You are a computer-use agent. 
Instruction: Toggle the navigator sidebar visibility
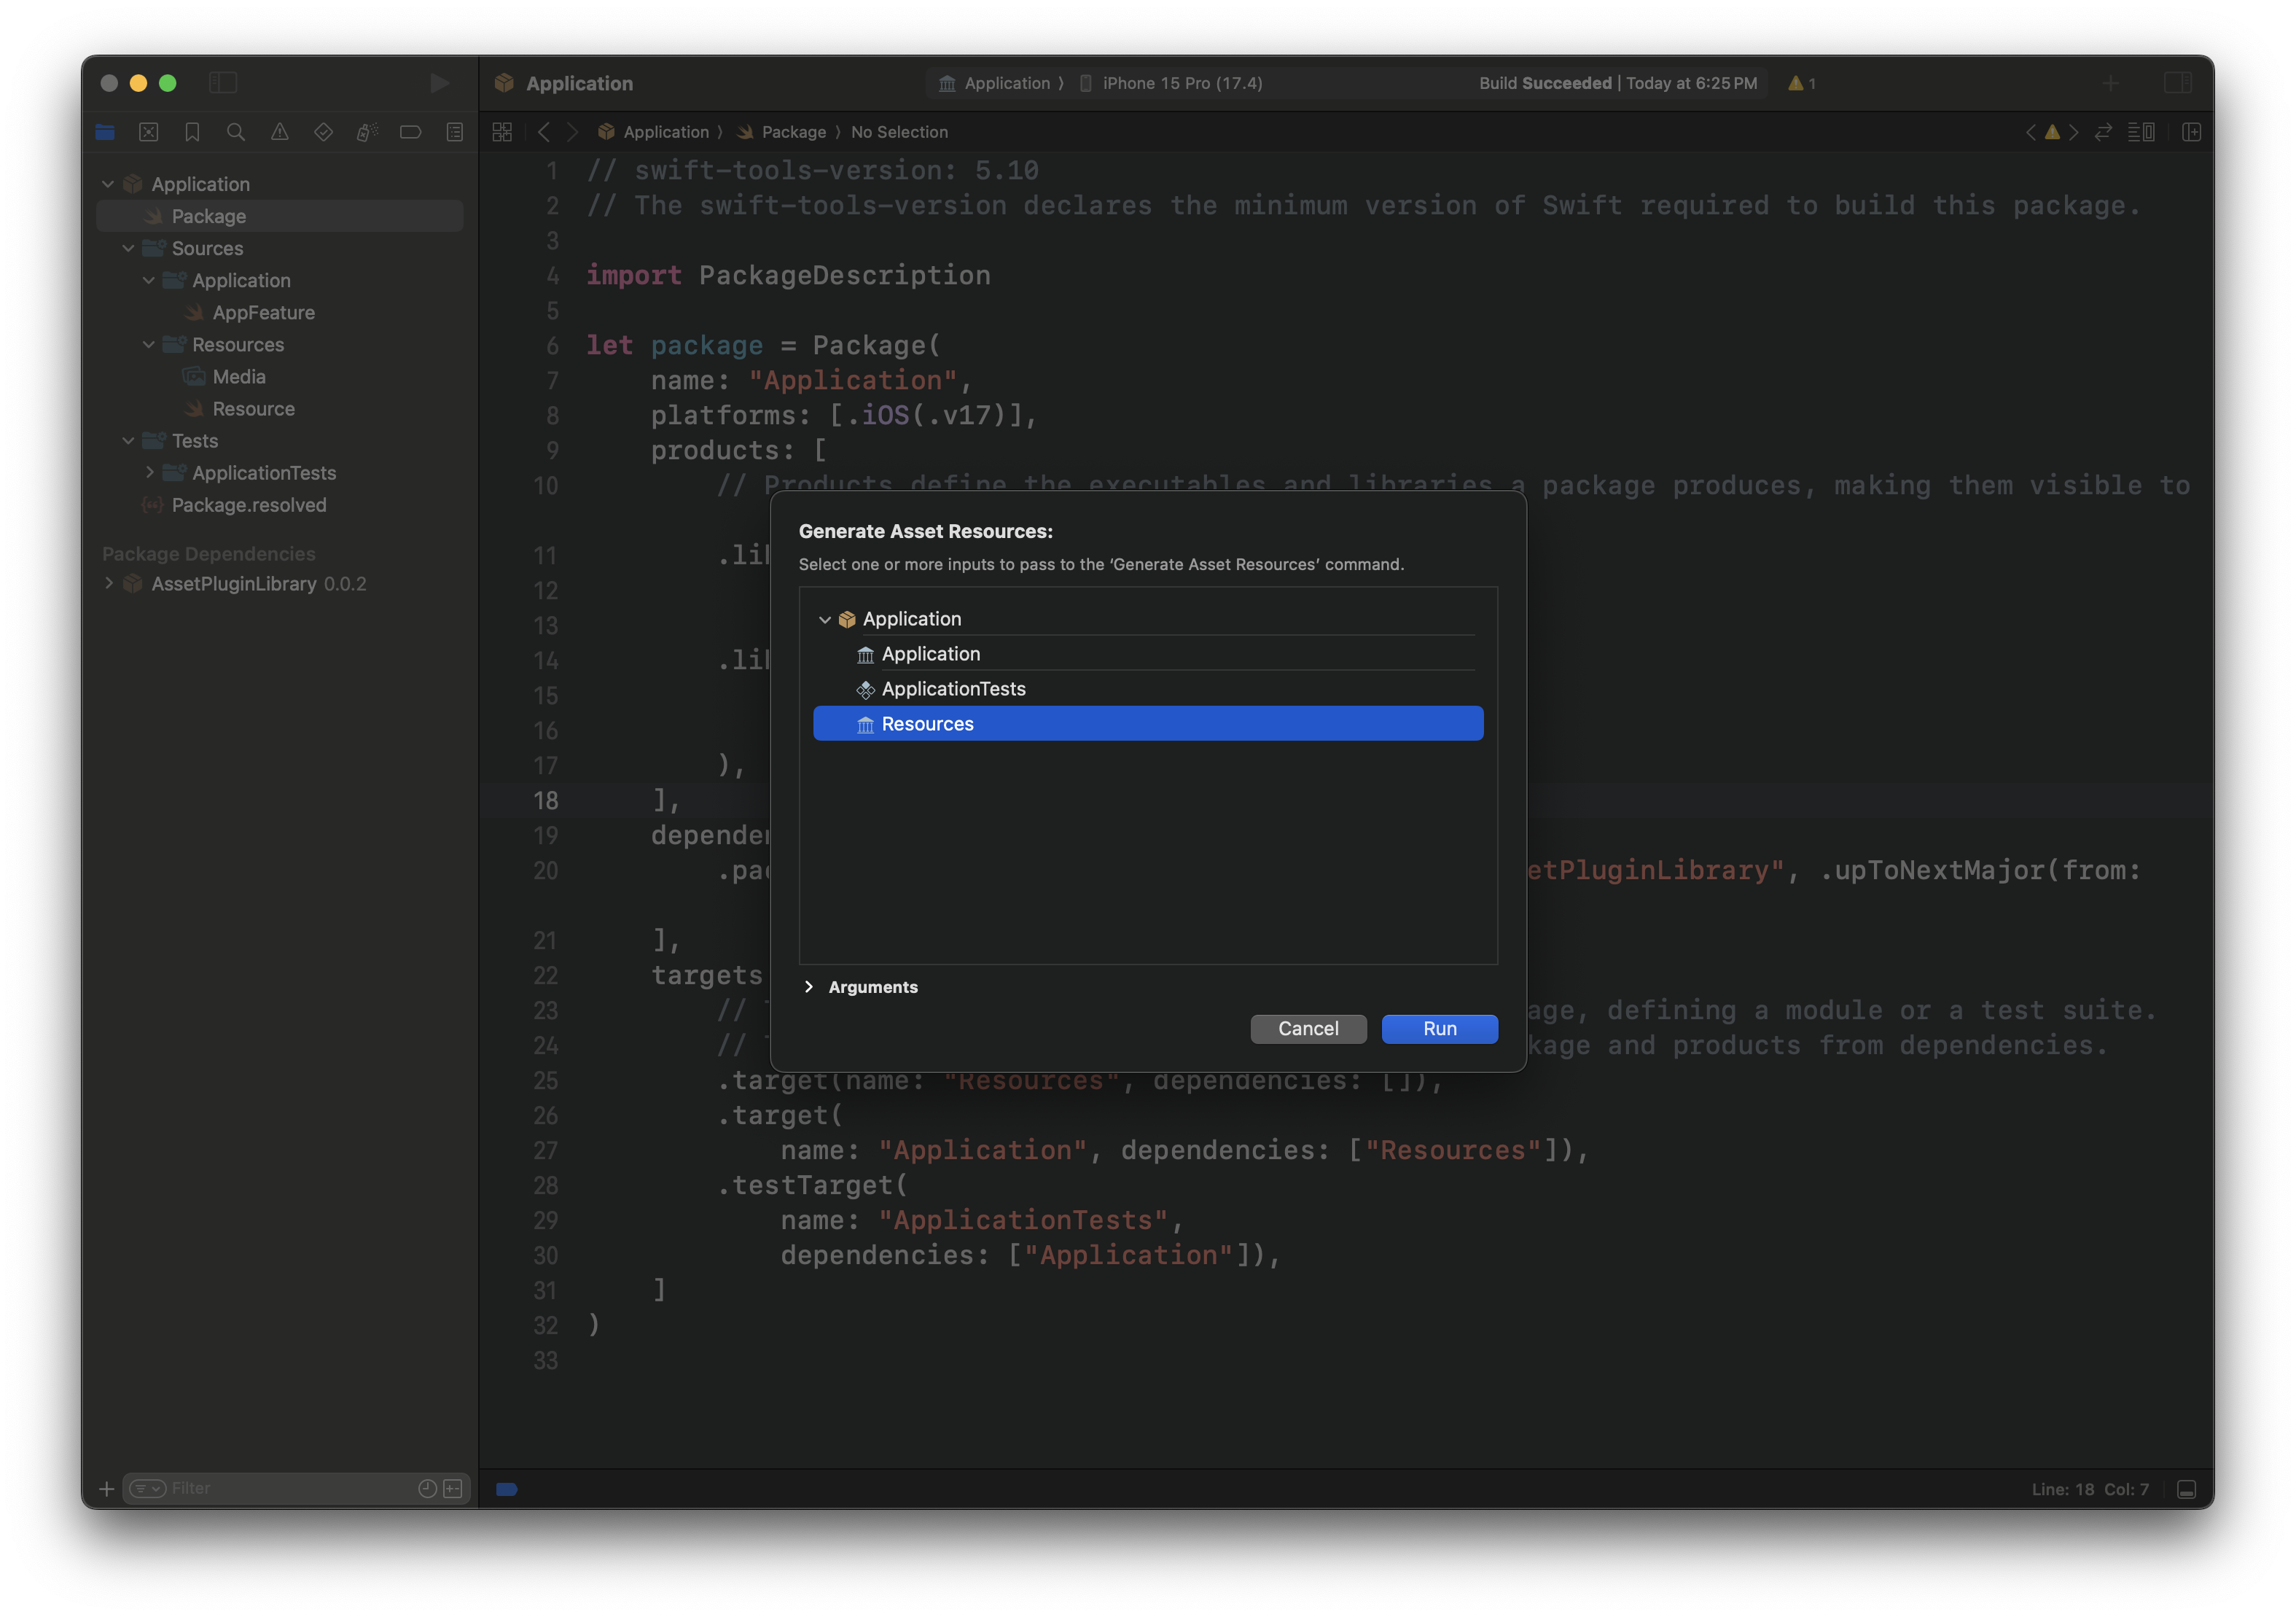pos(223,83)
